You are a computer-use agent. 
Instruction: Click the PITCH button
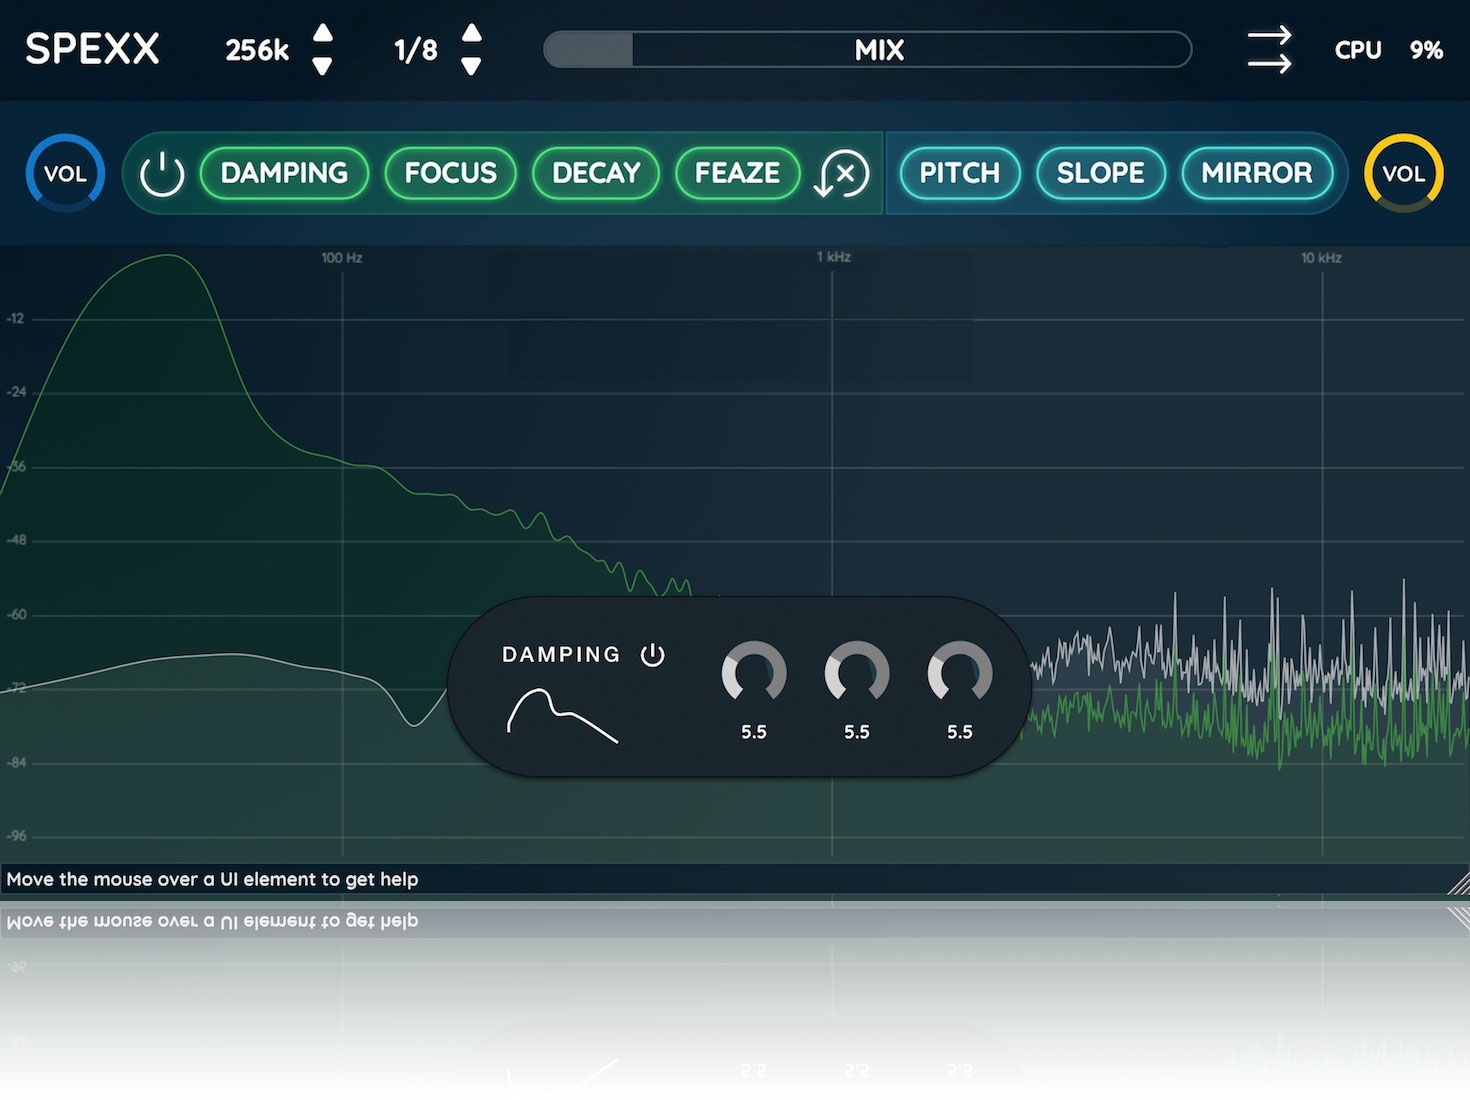tap(959, 173)
